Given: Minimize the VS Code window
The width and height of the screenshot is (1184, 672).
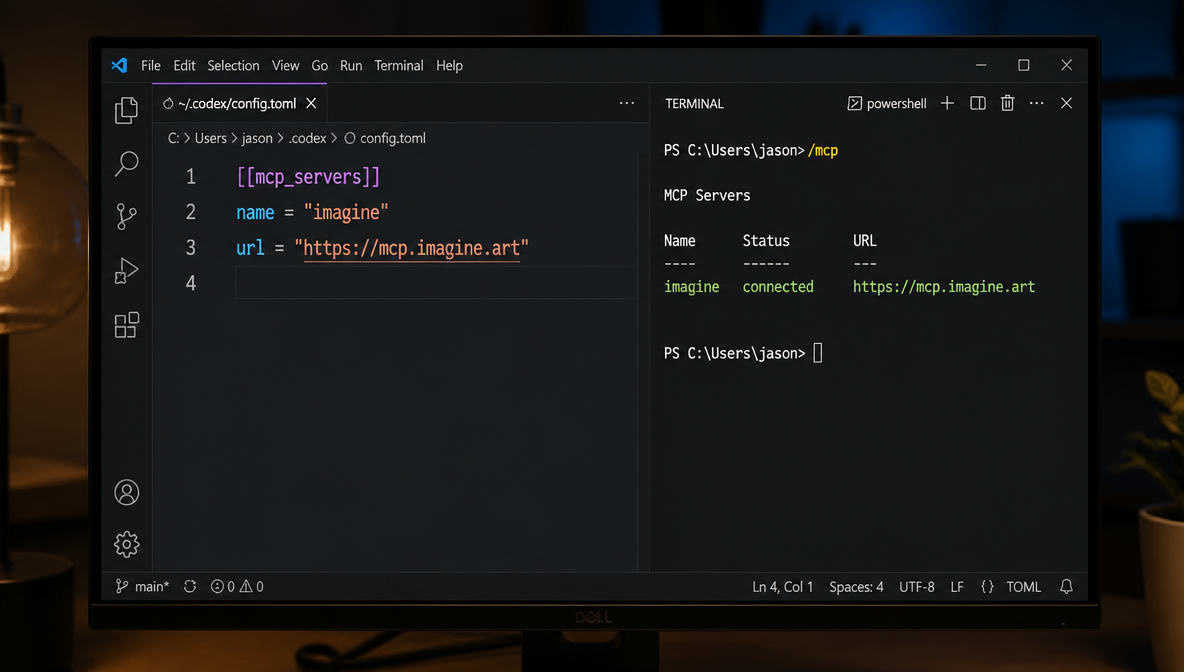Looking at the screenshot, I should click(981, 65).
